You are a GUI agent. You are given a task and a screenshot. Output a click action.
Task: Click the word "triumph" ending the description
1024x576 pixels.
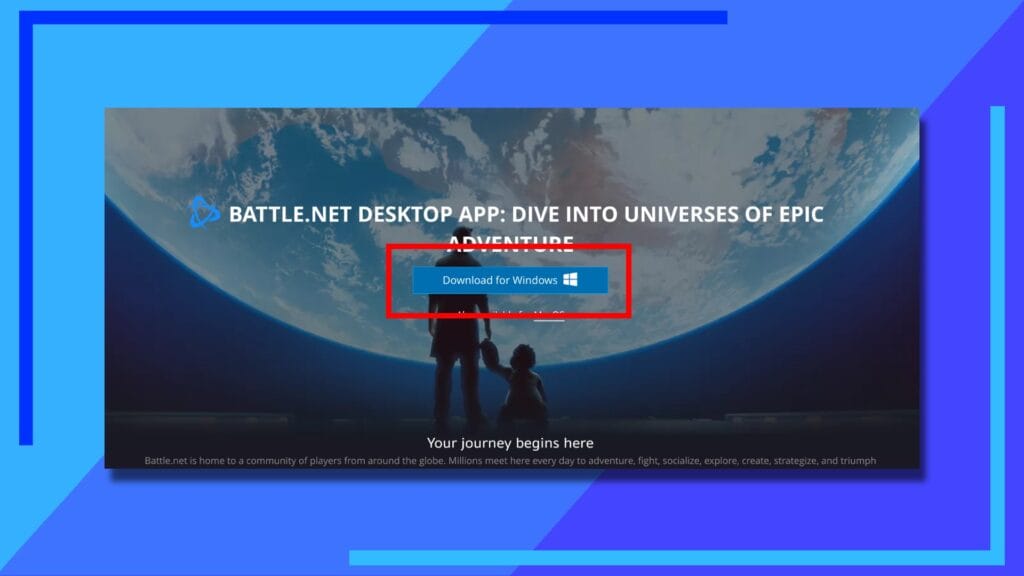click(855, 461)
